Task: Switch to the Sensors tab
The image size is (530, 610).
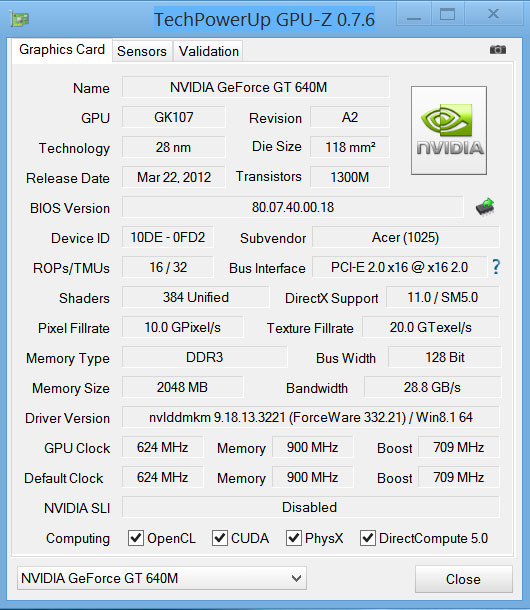Action: tap(142, 51)
